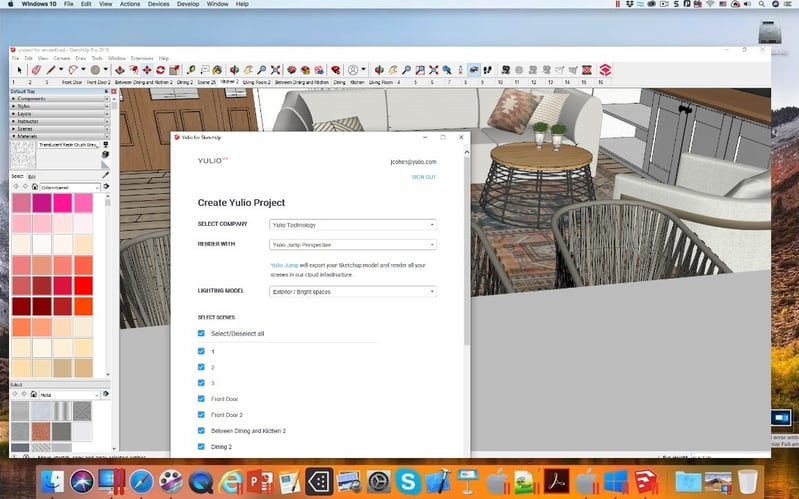Uncheck scene 2 checkbox
The height and width of the screenshot is (499, 799).
click(x=201, y=367)
